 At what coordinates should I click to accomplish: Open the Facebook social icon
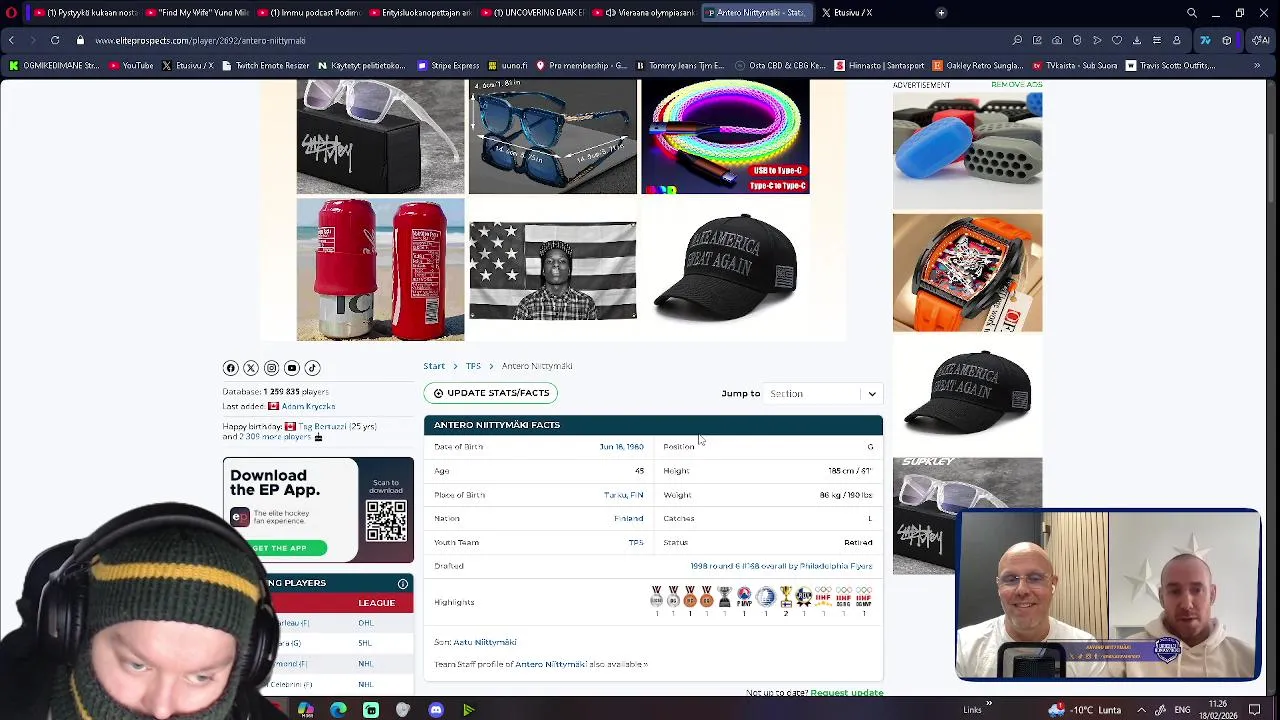230,368
